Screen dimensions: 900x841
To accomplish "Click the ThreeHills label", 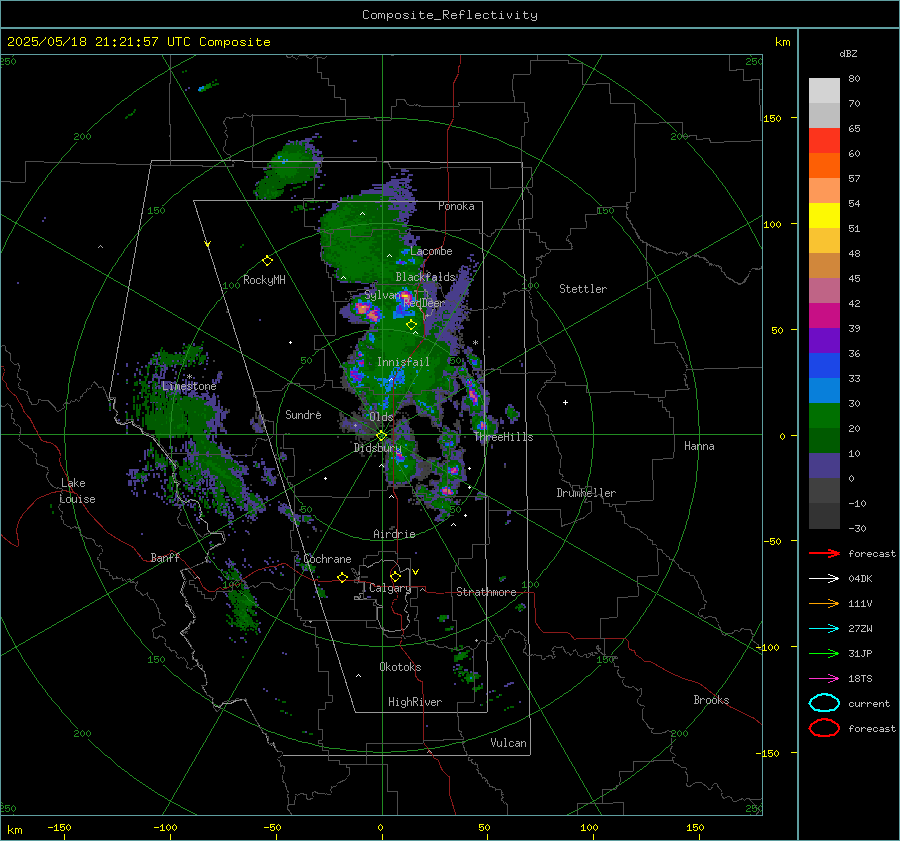I will coord(503,437).
